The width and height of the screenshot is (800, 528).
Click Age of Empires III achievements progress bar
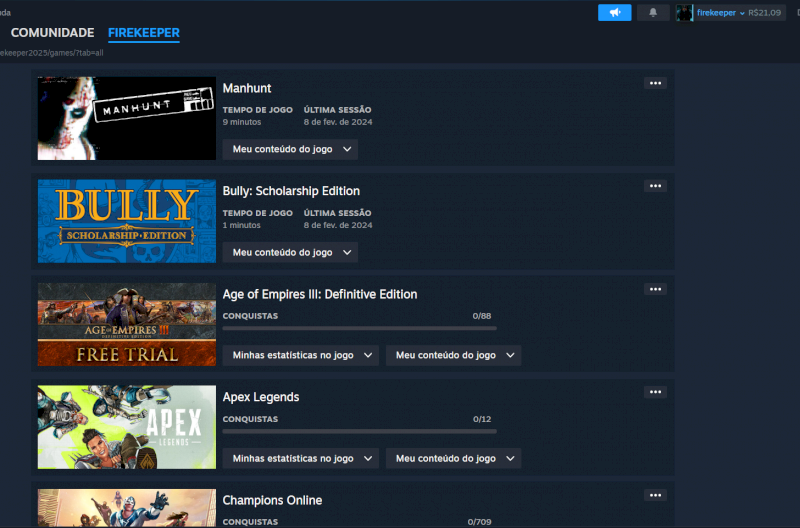(x=360, y=329)
